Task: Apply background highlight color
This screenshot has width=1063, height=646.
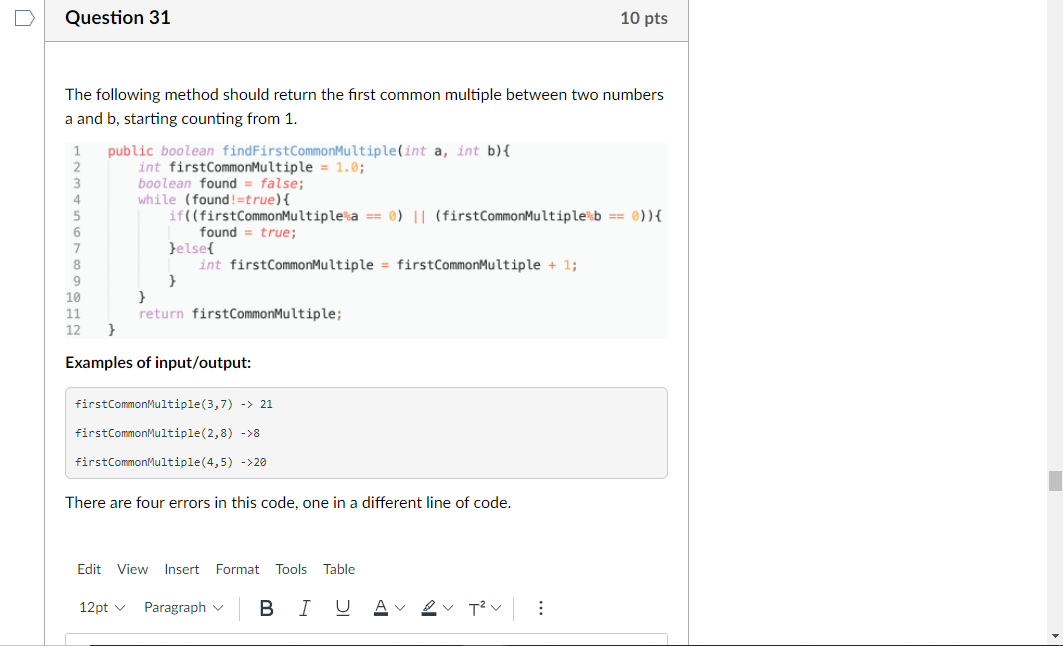Action: (x=428, y=608)
